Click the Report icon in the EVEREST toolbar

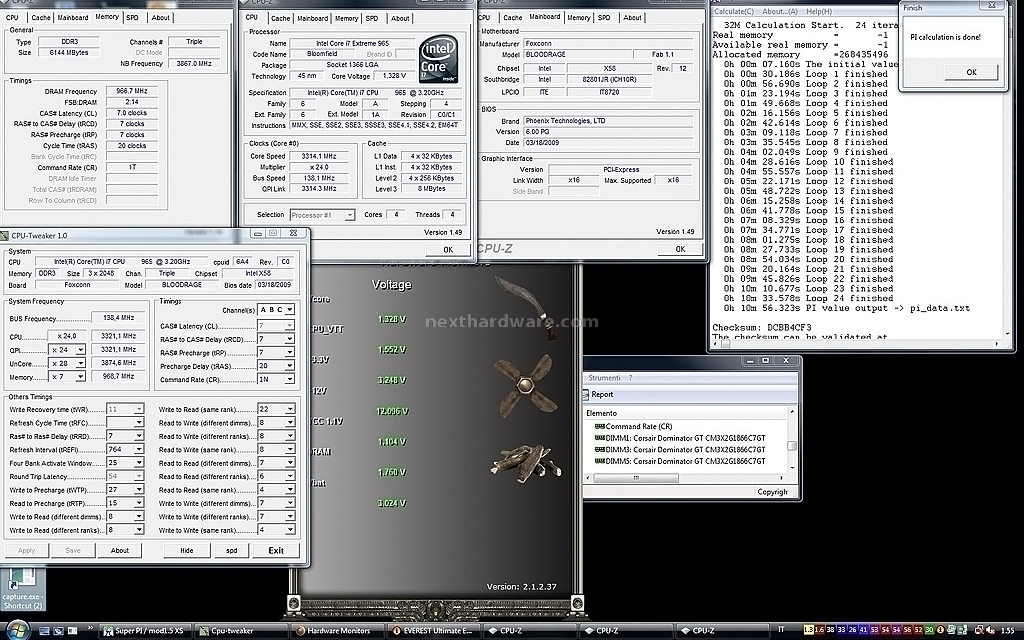tap(586, 394)
